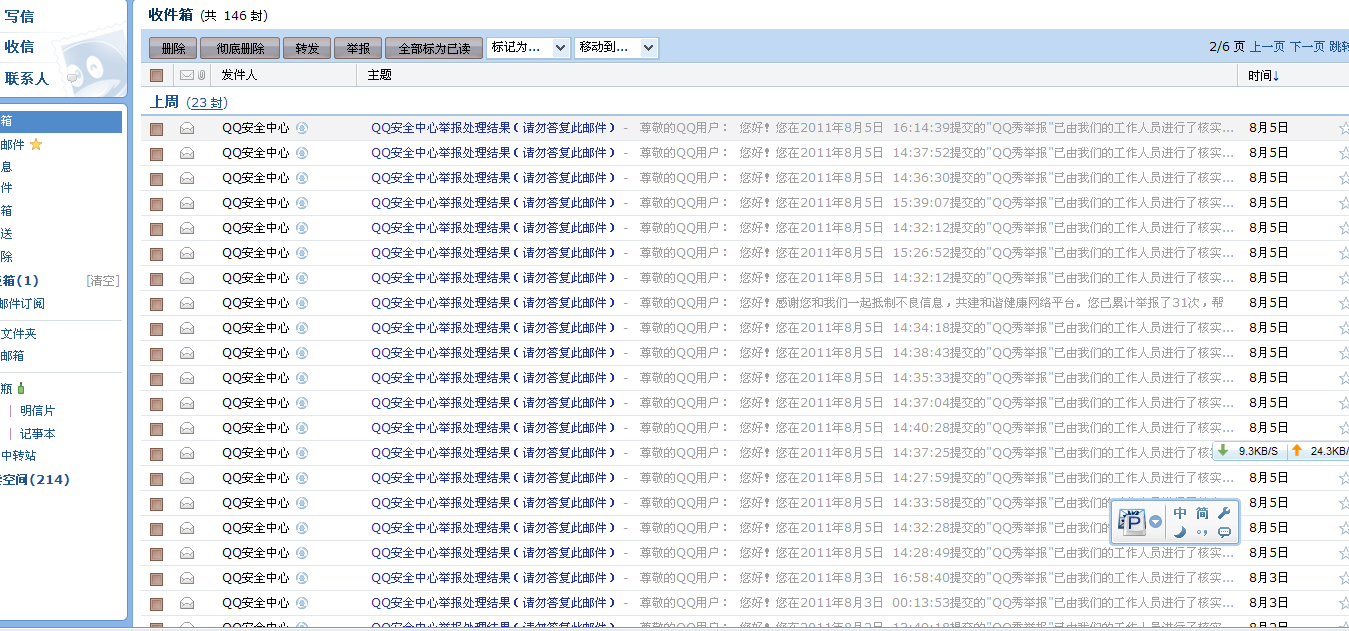
Task: Click sender contact icon in 16:58:40 row
Action: [x=302, y=578]
